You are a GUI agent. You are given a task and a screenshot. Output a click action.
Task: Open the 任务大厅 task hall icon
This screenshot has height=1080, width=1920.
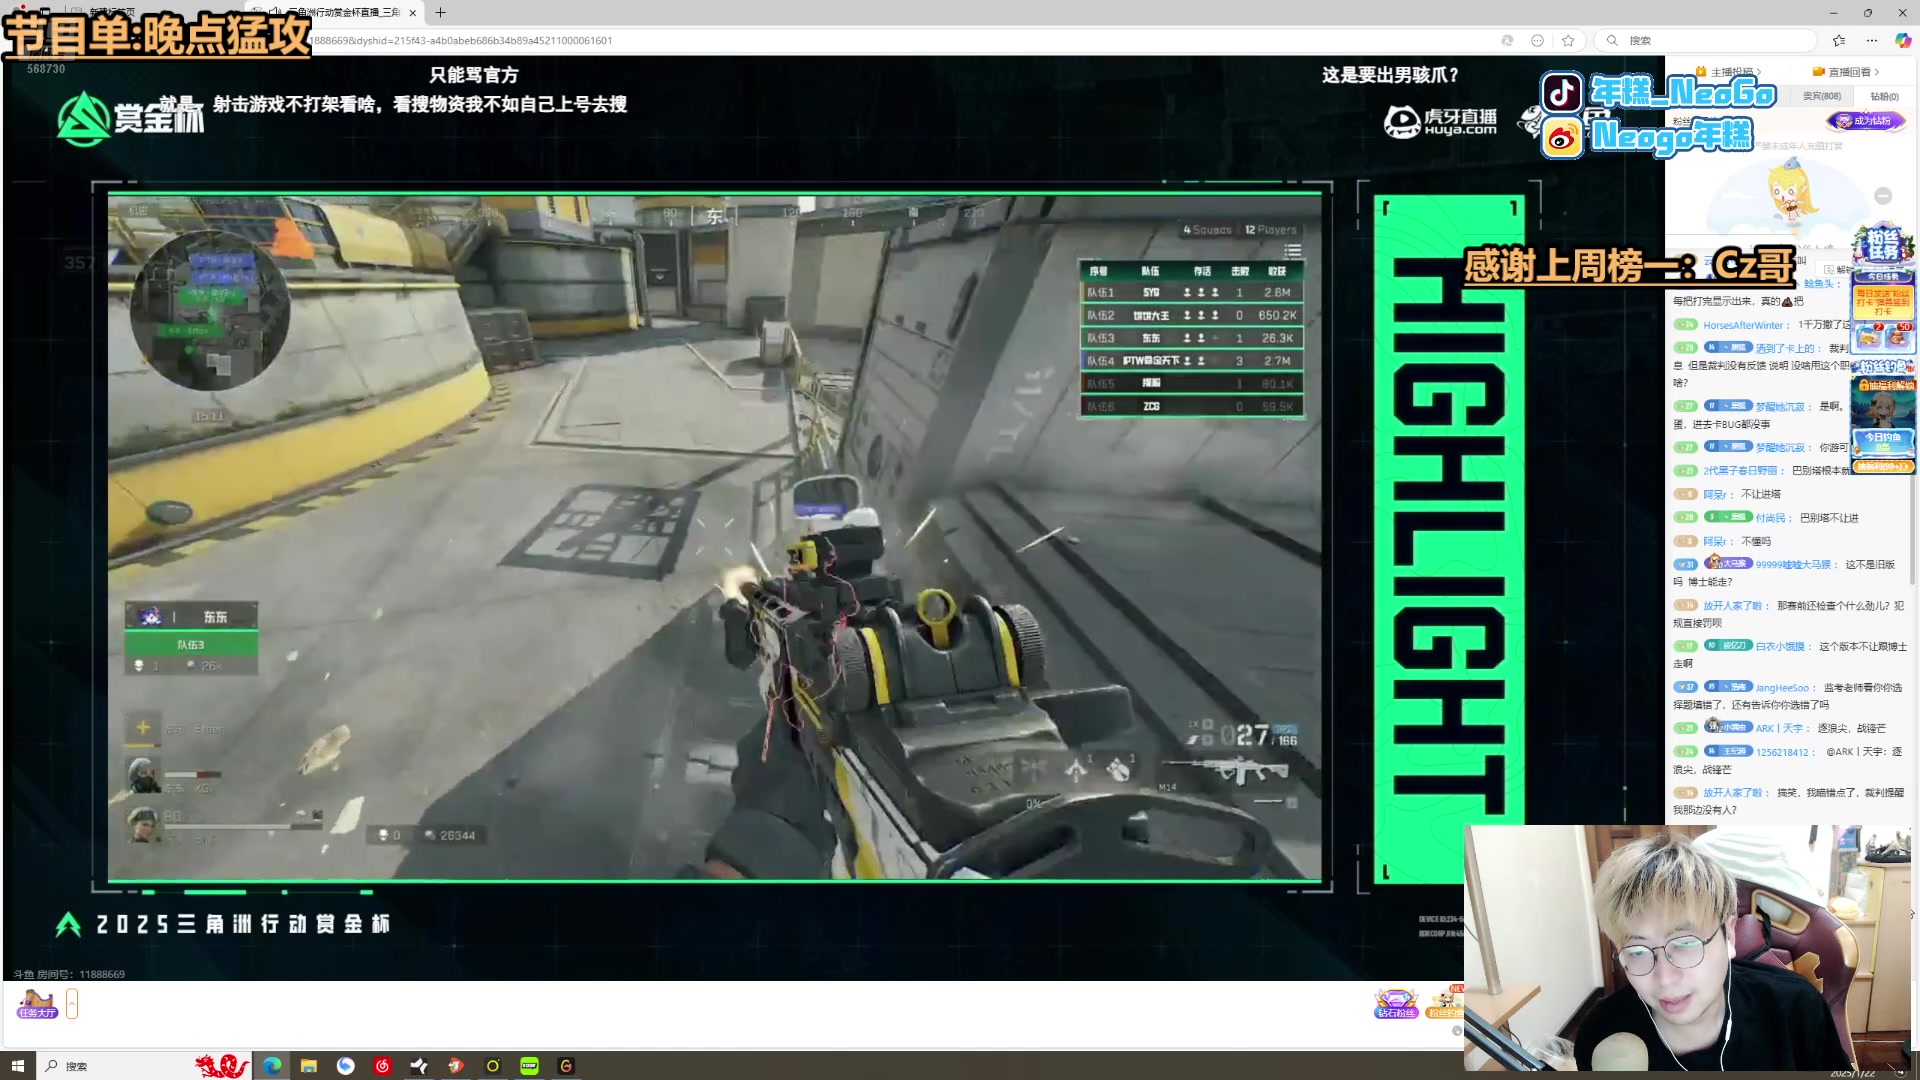pos(37,1003)
